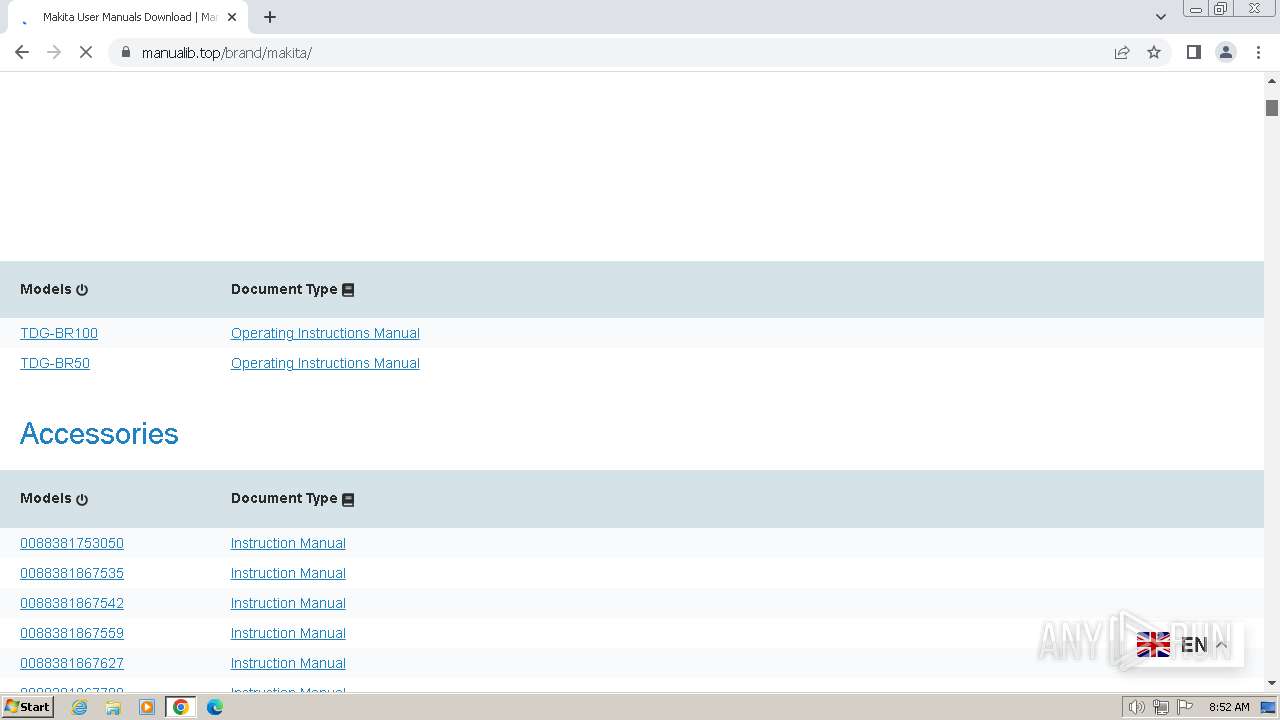Screen dimensions: 1280x720
Task: Bookmark this page with star icon
Action: [x=1154, y=52]
